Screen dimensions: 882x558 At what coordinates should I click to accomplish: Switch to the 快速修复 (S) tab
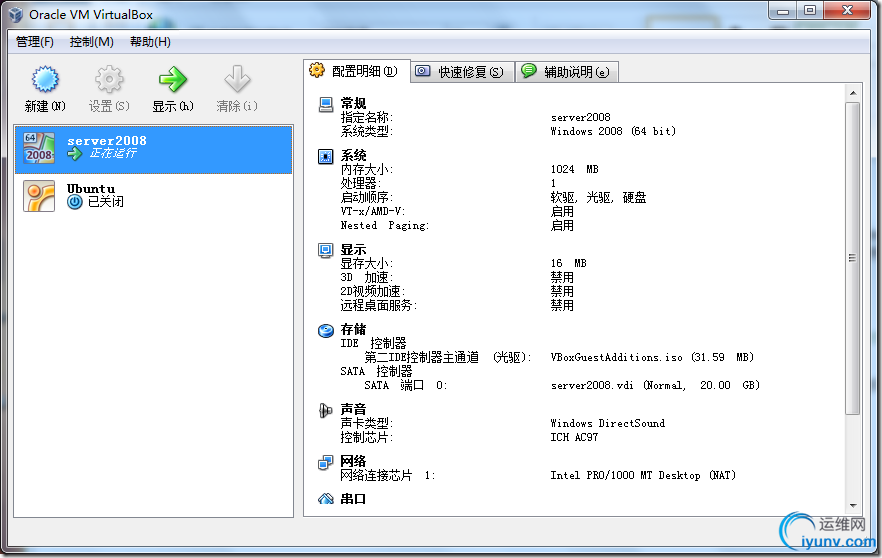(x=462, y=72)
